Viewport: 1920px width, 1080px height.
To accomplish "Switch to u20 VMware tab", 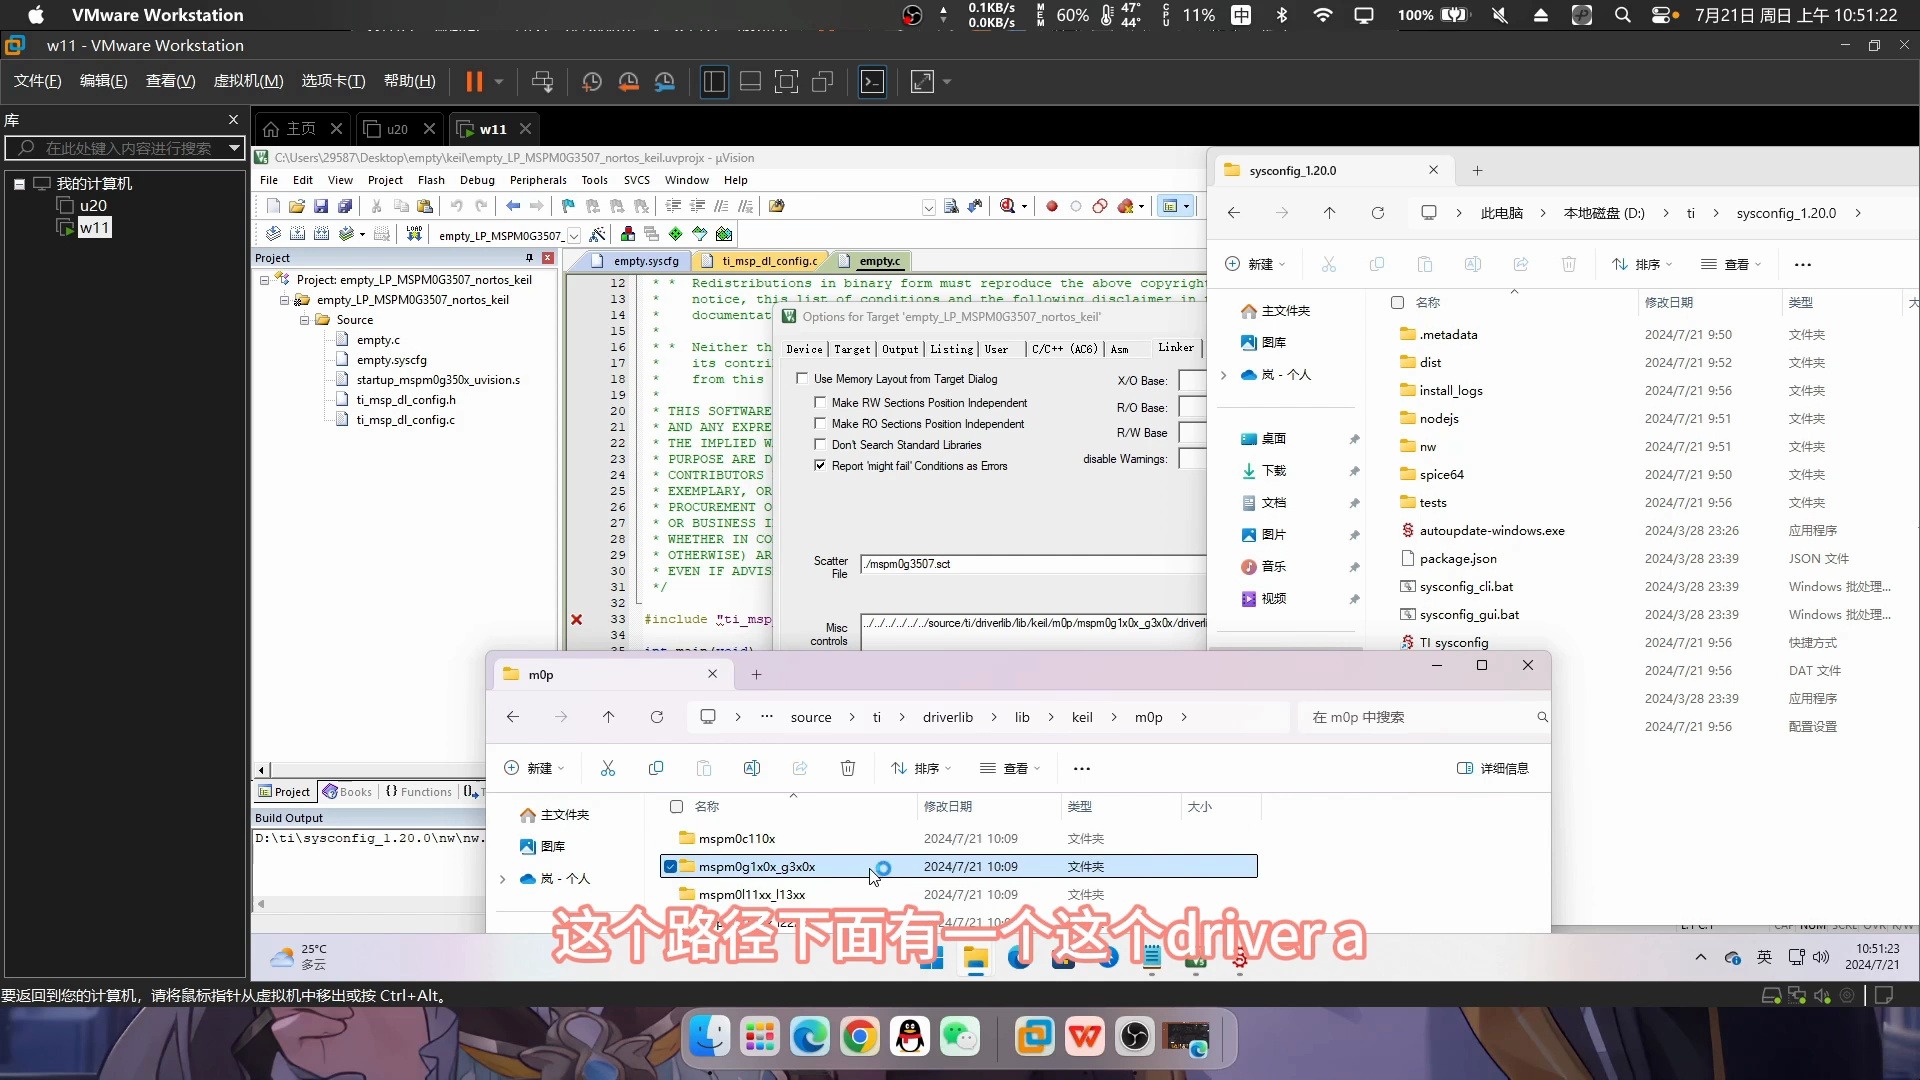I will coord(397,129).
